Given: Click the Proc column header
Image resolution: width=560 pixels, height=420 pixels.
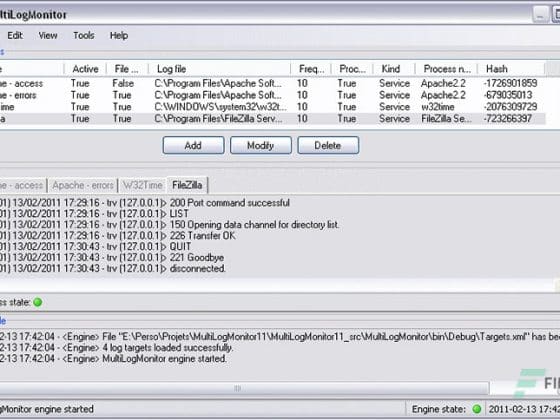Looking at the screenshot, I should pyautogui.click(x=352, y=69).
